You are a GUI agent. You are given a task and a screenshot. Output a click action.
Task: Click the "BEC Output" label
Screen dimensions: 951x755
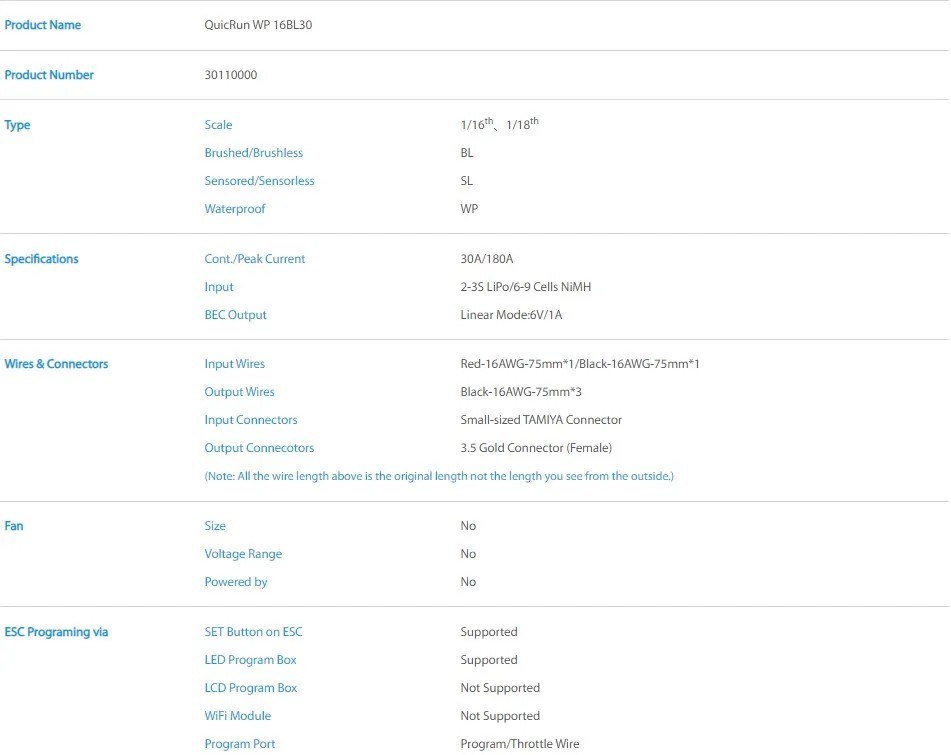tap(235, 315)
